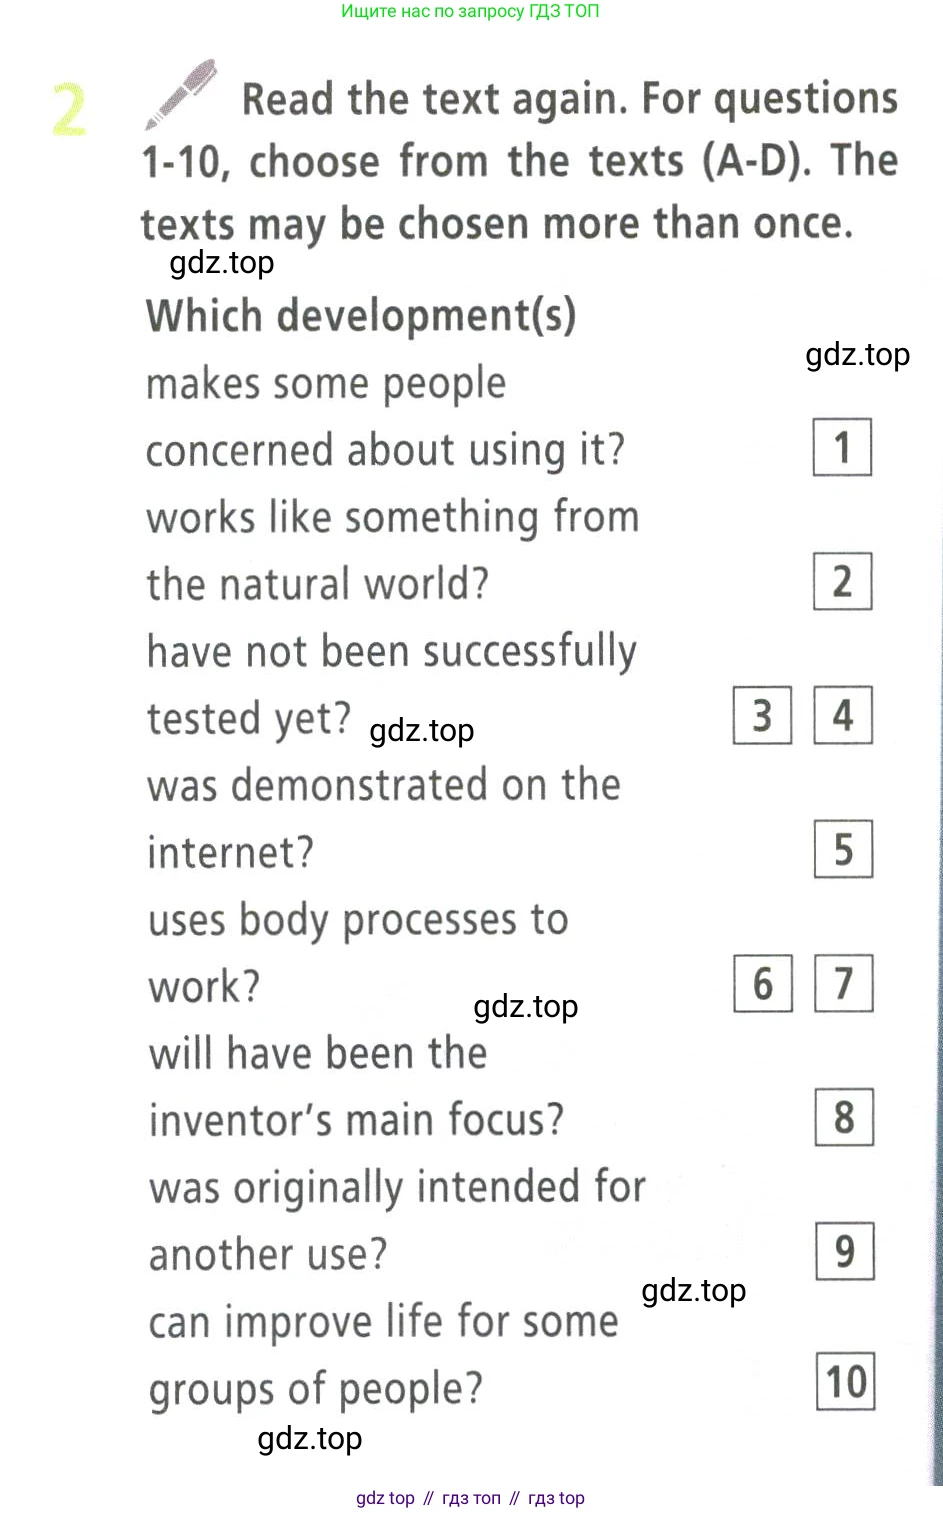Click answer box 4 beside box 3

pos(843,715)
